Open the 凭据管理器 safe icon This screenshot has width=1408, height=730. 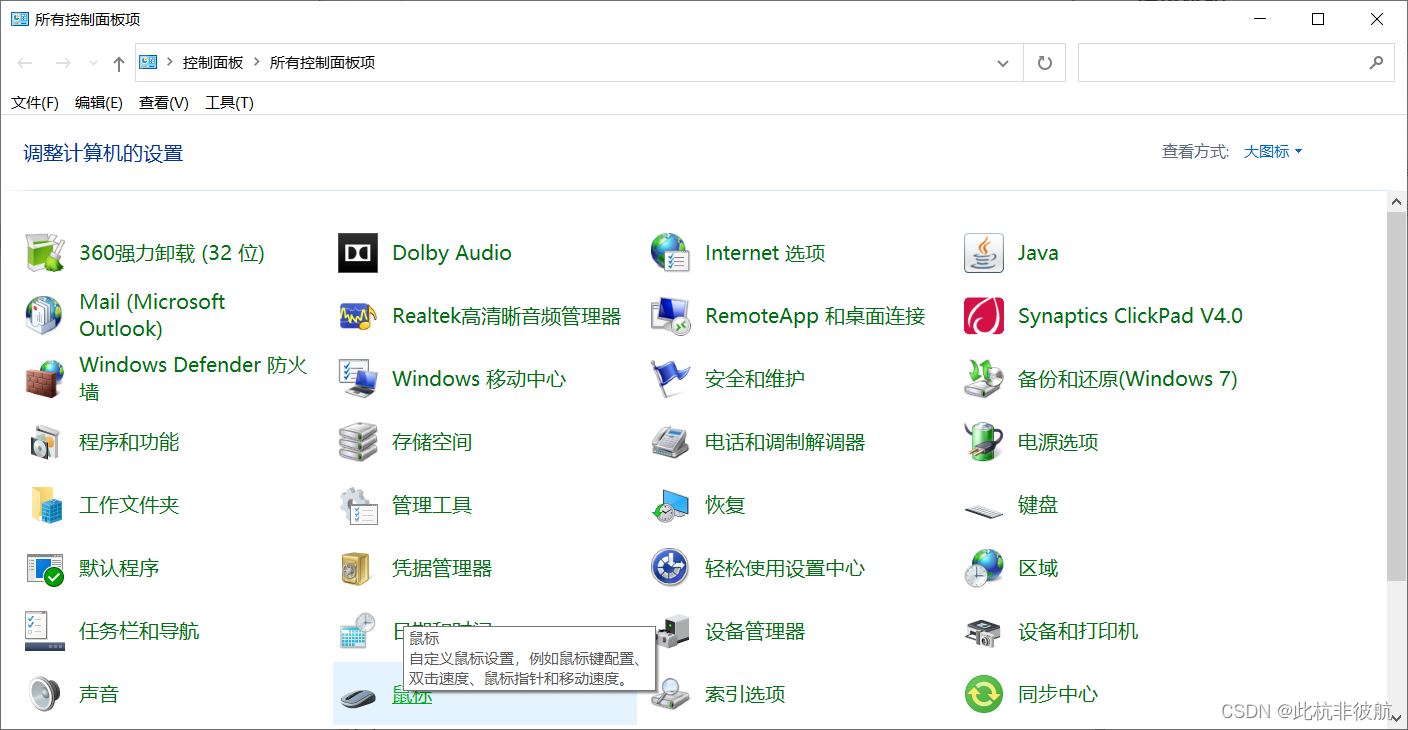click(358, 568)
